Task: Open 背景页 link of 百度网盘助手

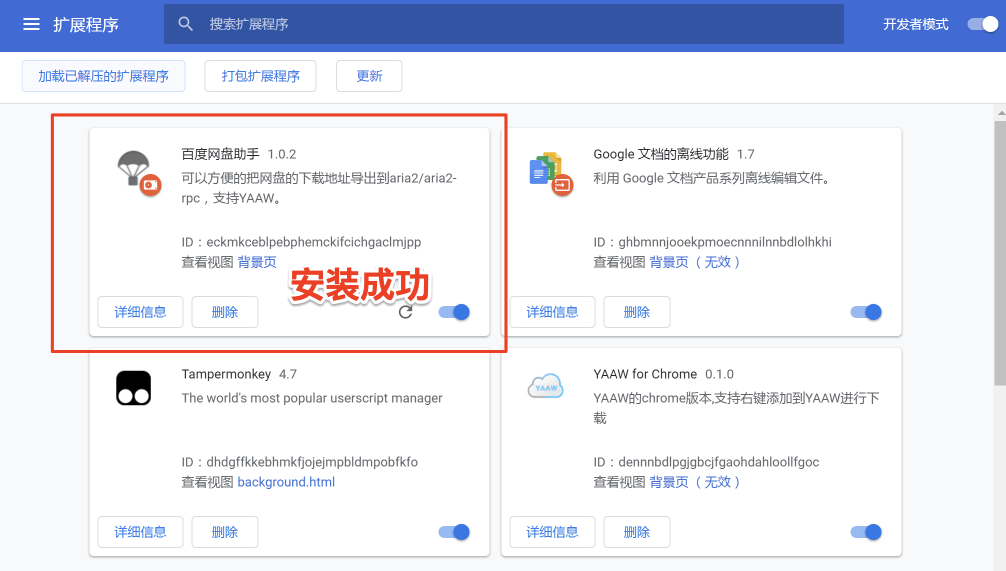Action: click(x=257, y=262)
